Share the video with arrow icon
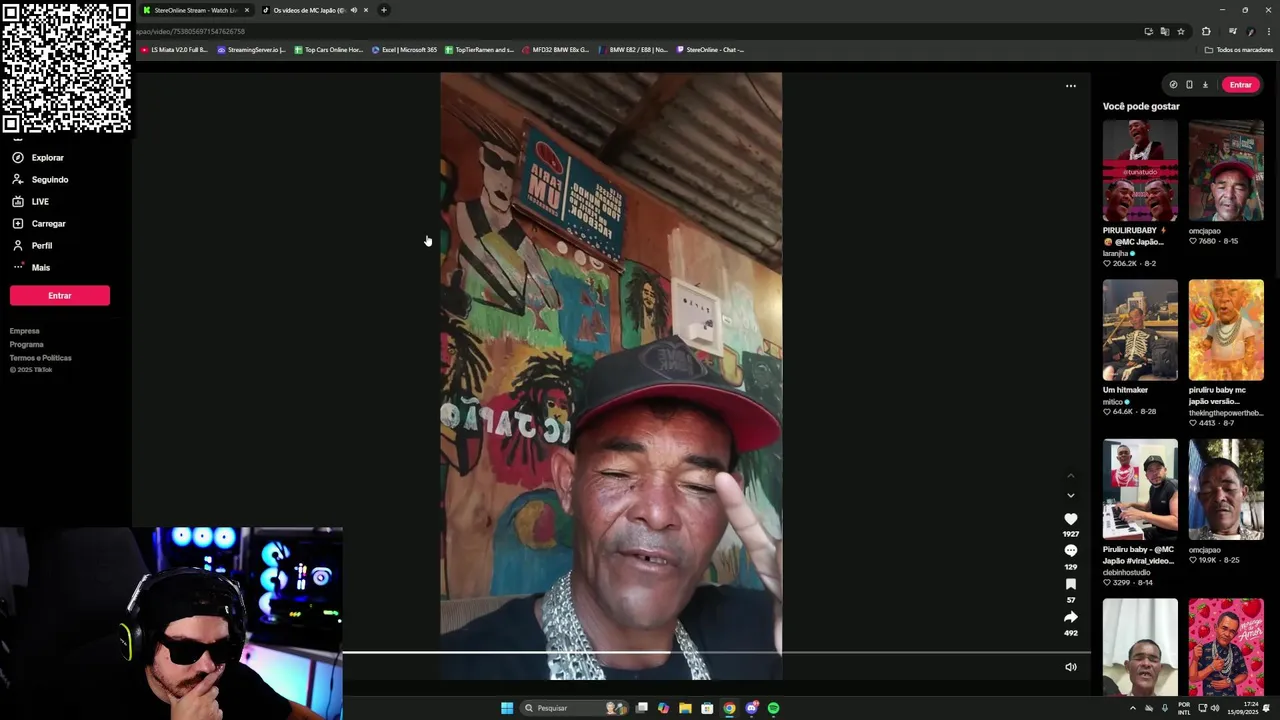The height and width of the screenshot is (720, 1280). (1071, 617)
